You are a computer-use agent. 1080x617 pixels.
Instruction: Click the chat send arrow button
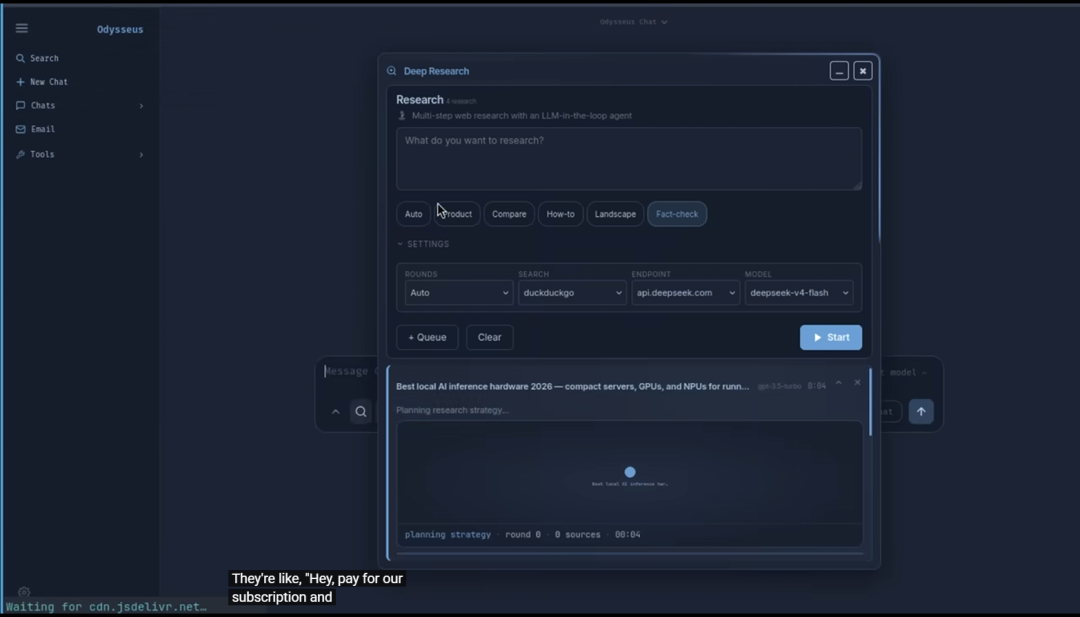(x=921, y=412)
